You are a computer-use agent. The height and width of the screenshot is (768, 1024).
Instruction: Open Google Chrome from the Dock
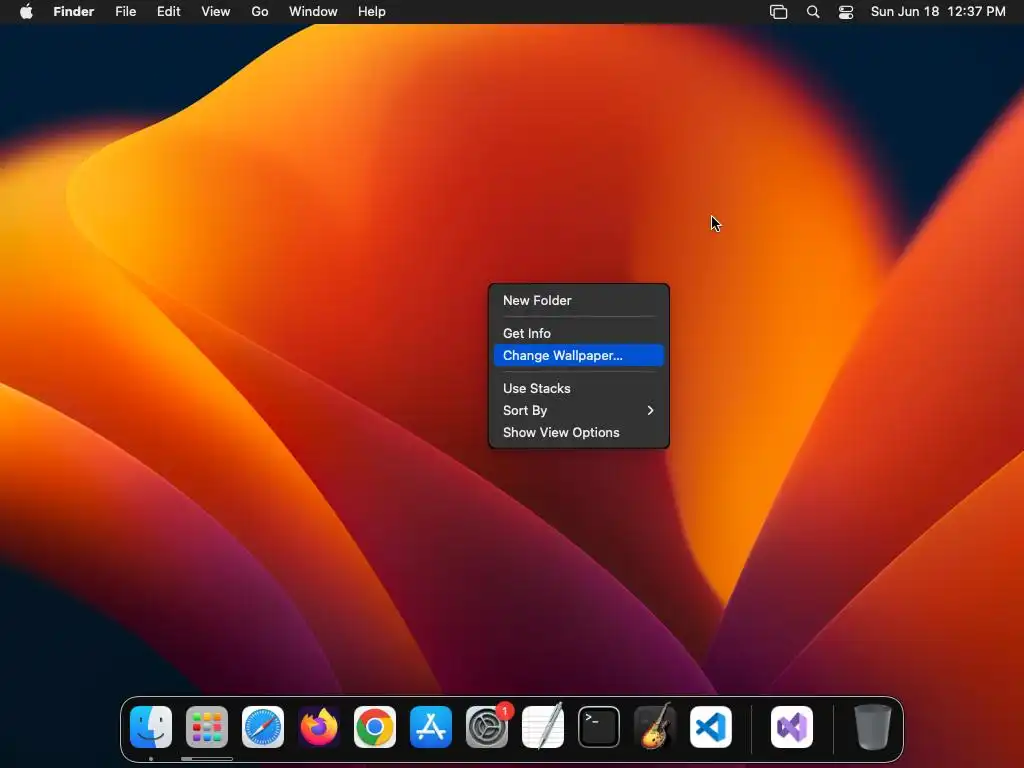(375, 727)
